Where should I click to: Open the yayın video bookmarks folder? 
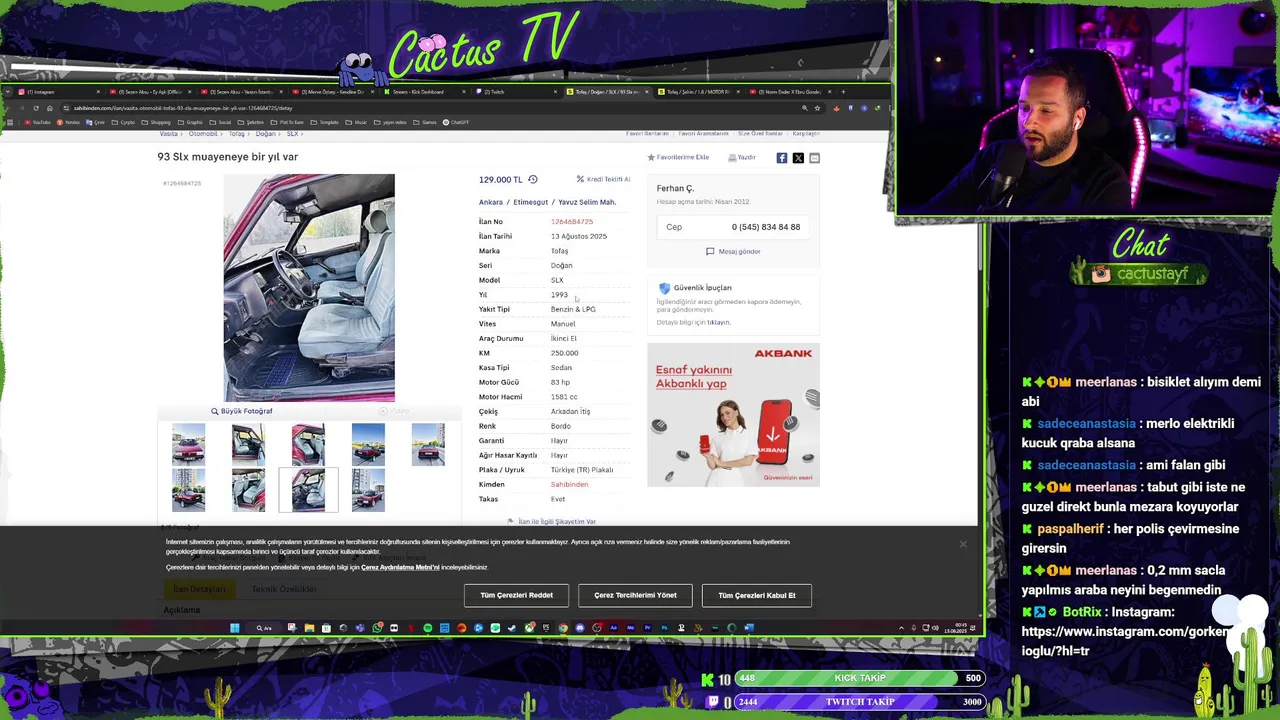point(391,122)
